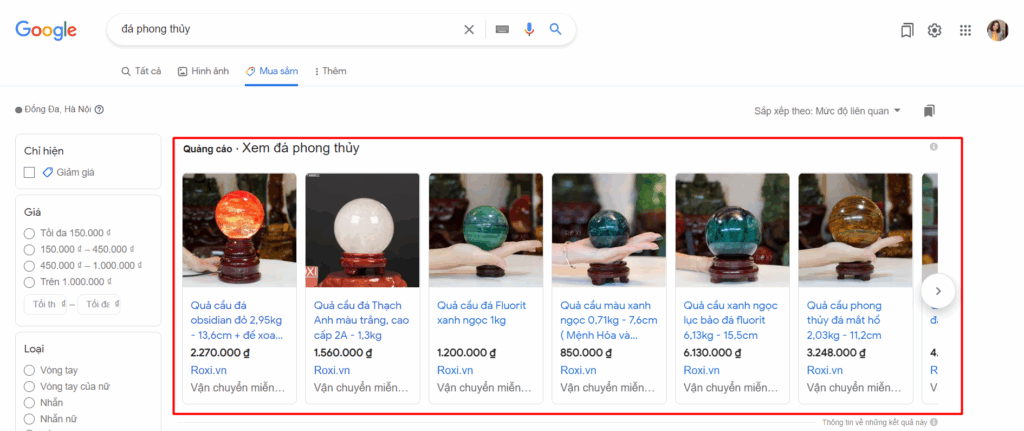Select price range Tối đa 150.000 ₫
1024x431 pixels.
[x=30, y=233]
